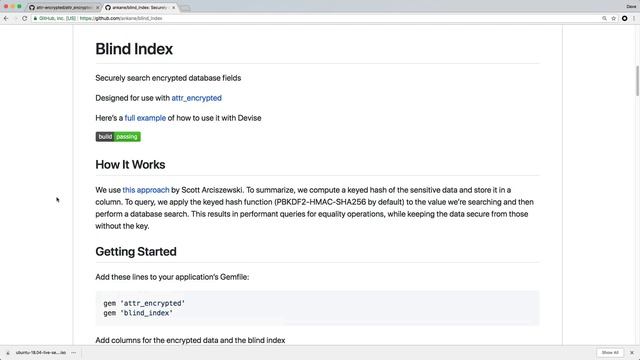Close the ankane/blind_index tab
This screenshot has width=640, height=360.
(x=173, y=8)
